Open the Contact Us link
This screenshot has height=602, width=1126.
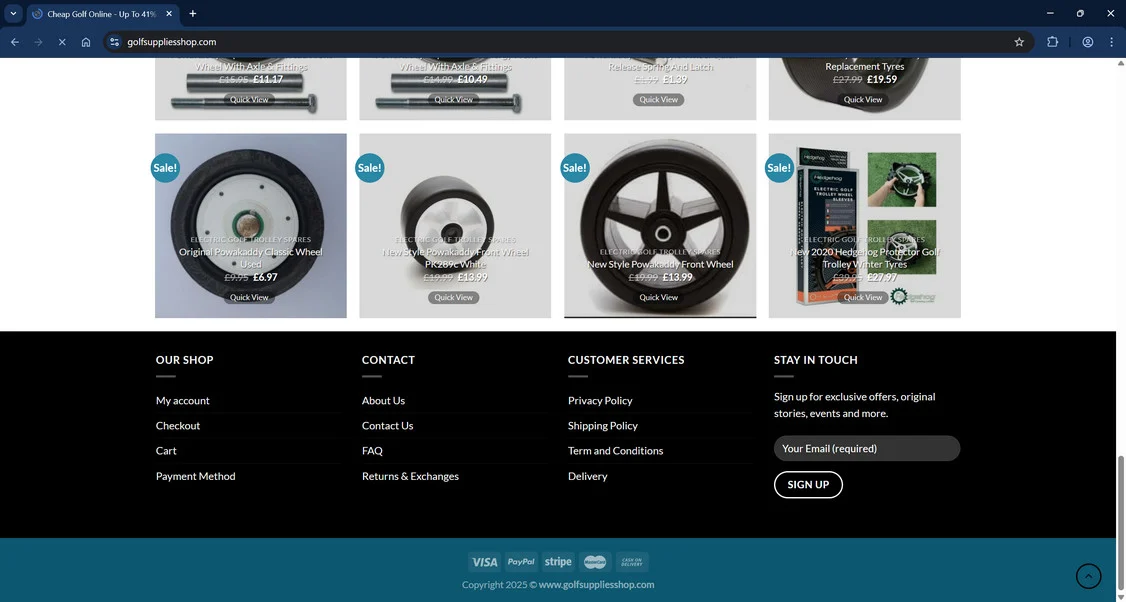point(388,426)
